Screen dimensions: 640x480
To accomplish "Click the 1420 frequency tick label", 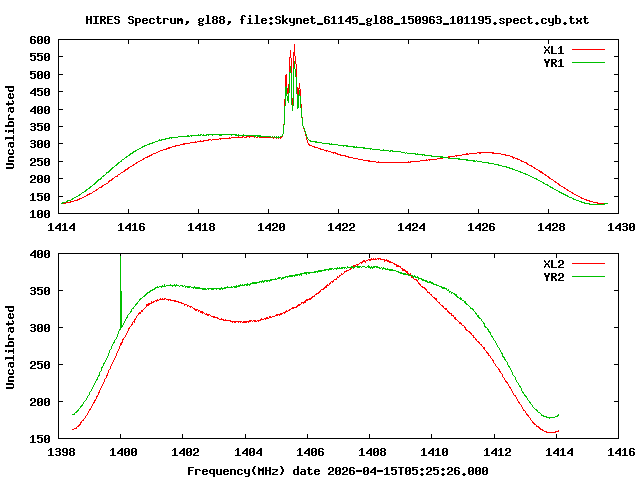I will tap(271, 227).
